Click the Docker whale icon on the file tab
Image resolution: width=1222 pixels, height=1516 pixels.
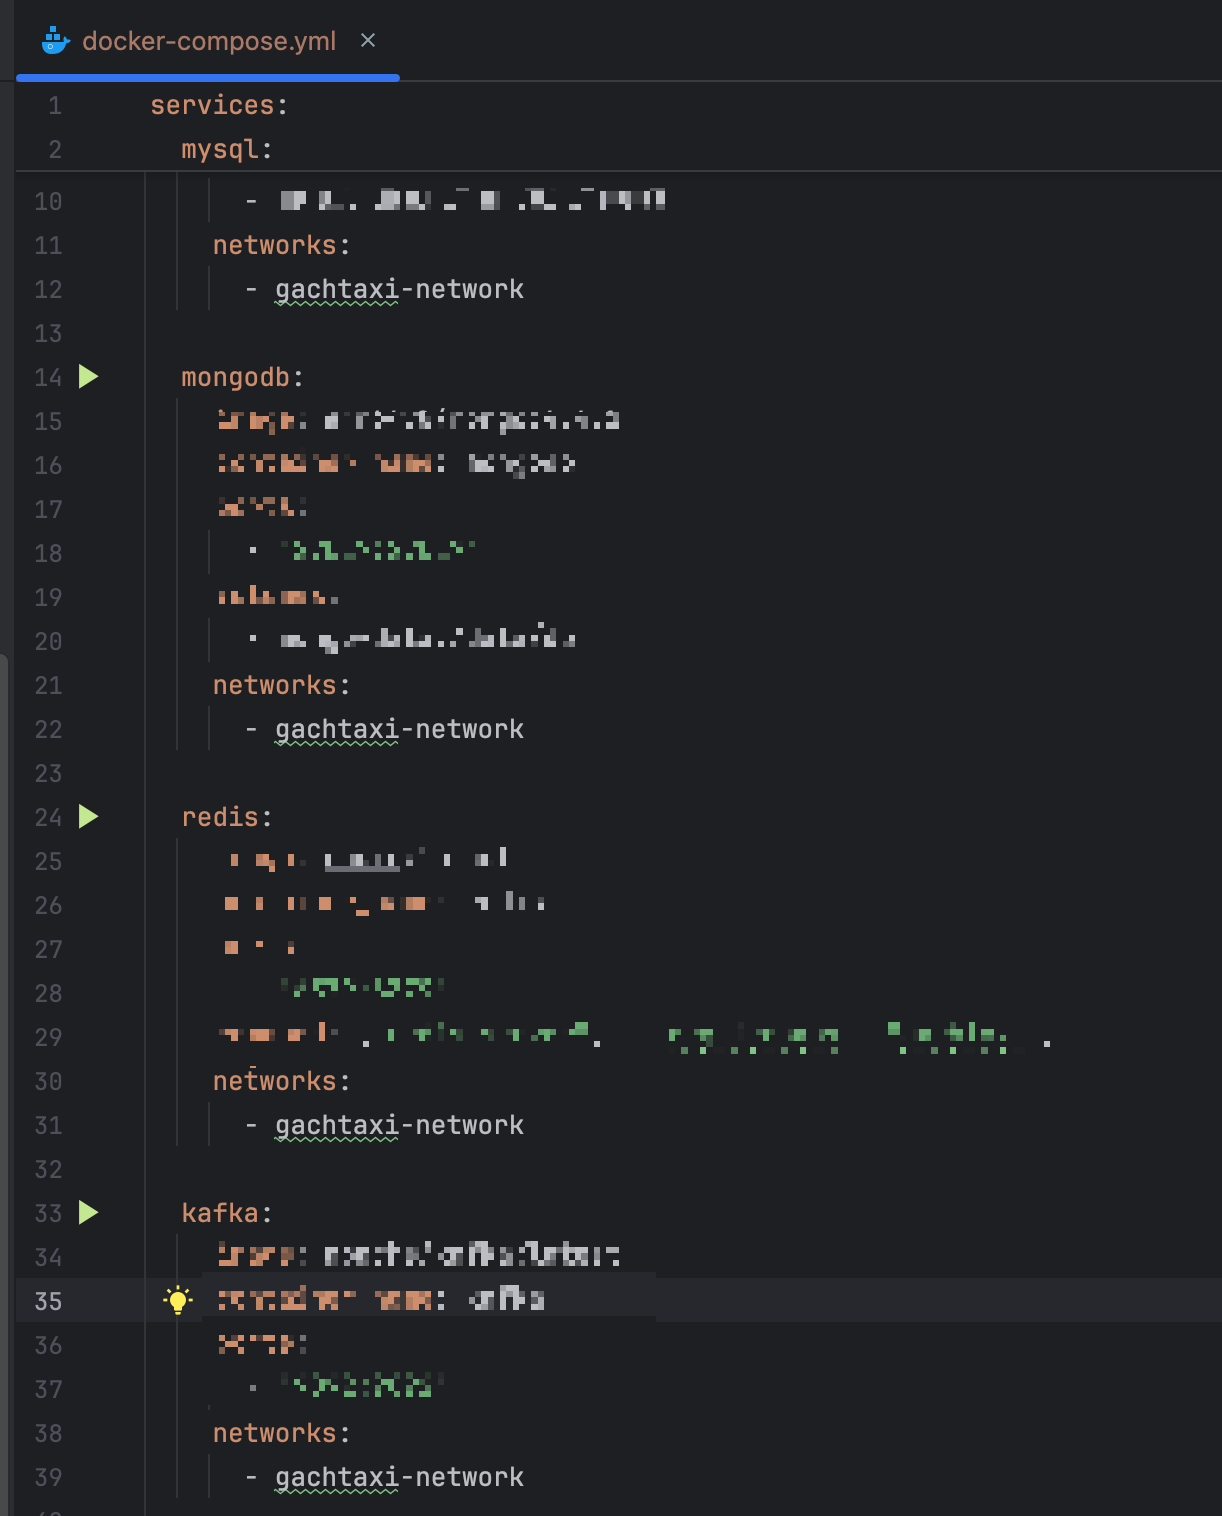coord(55,41)
